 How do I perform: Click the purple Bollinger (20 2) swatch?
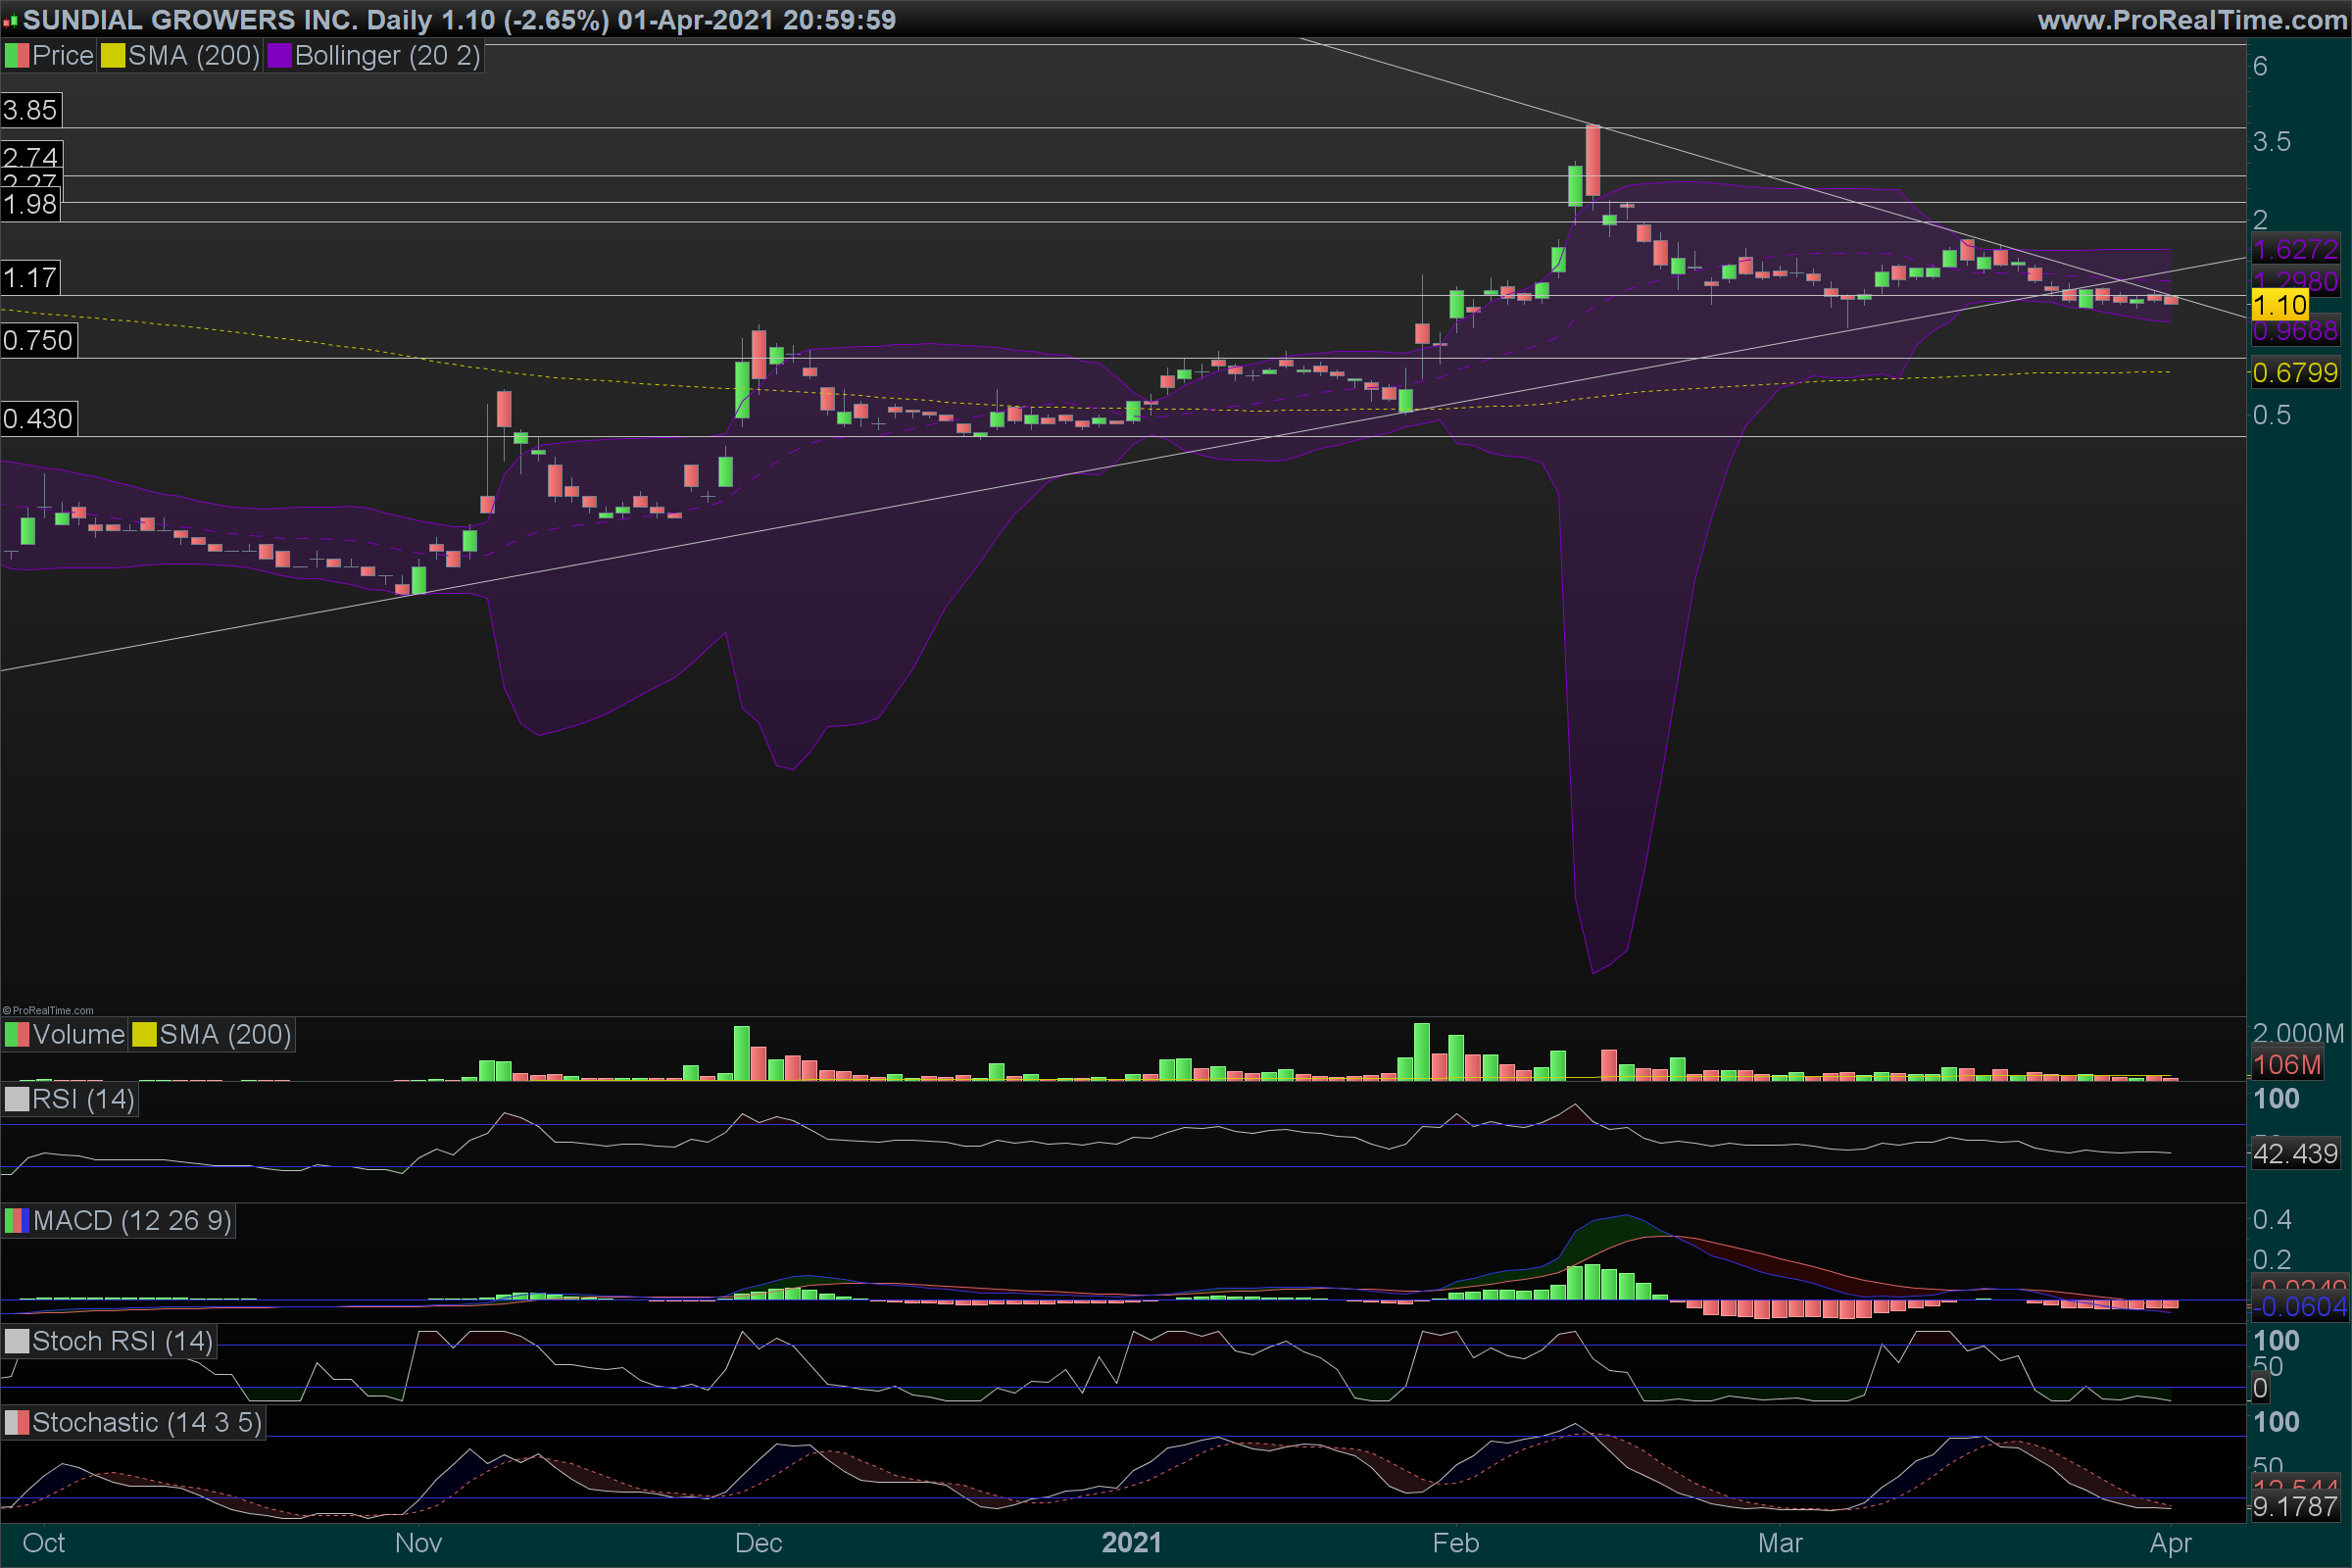[279, 56]
